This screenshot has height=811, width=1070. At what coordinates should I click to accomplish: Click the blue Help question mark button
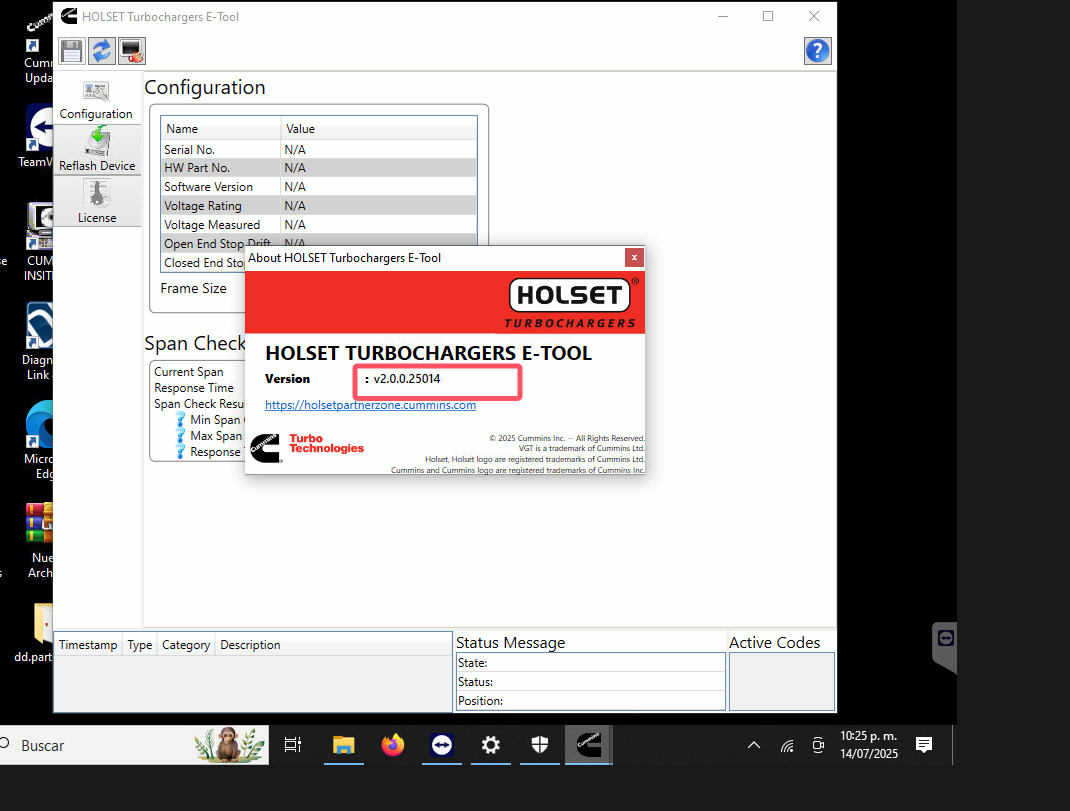(817, 50)
